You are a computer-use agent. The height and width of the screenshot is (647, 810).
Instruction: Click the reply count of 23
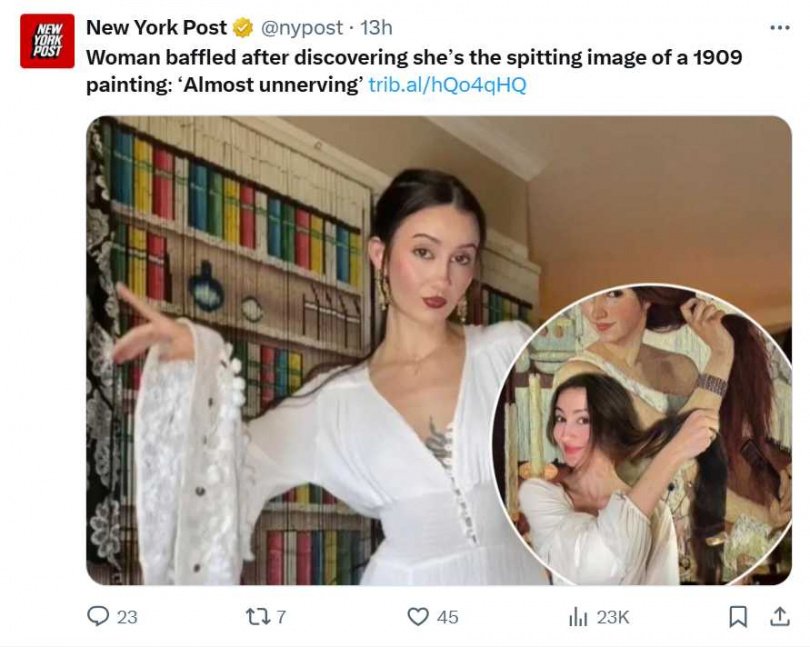127,617
